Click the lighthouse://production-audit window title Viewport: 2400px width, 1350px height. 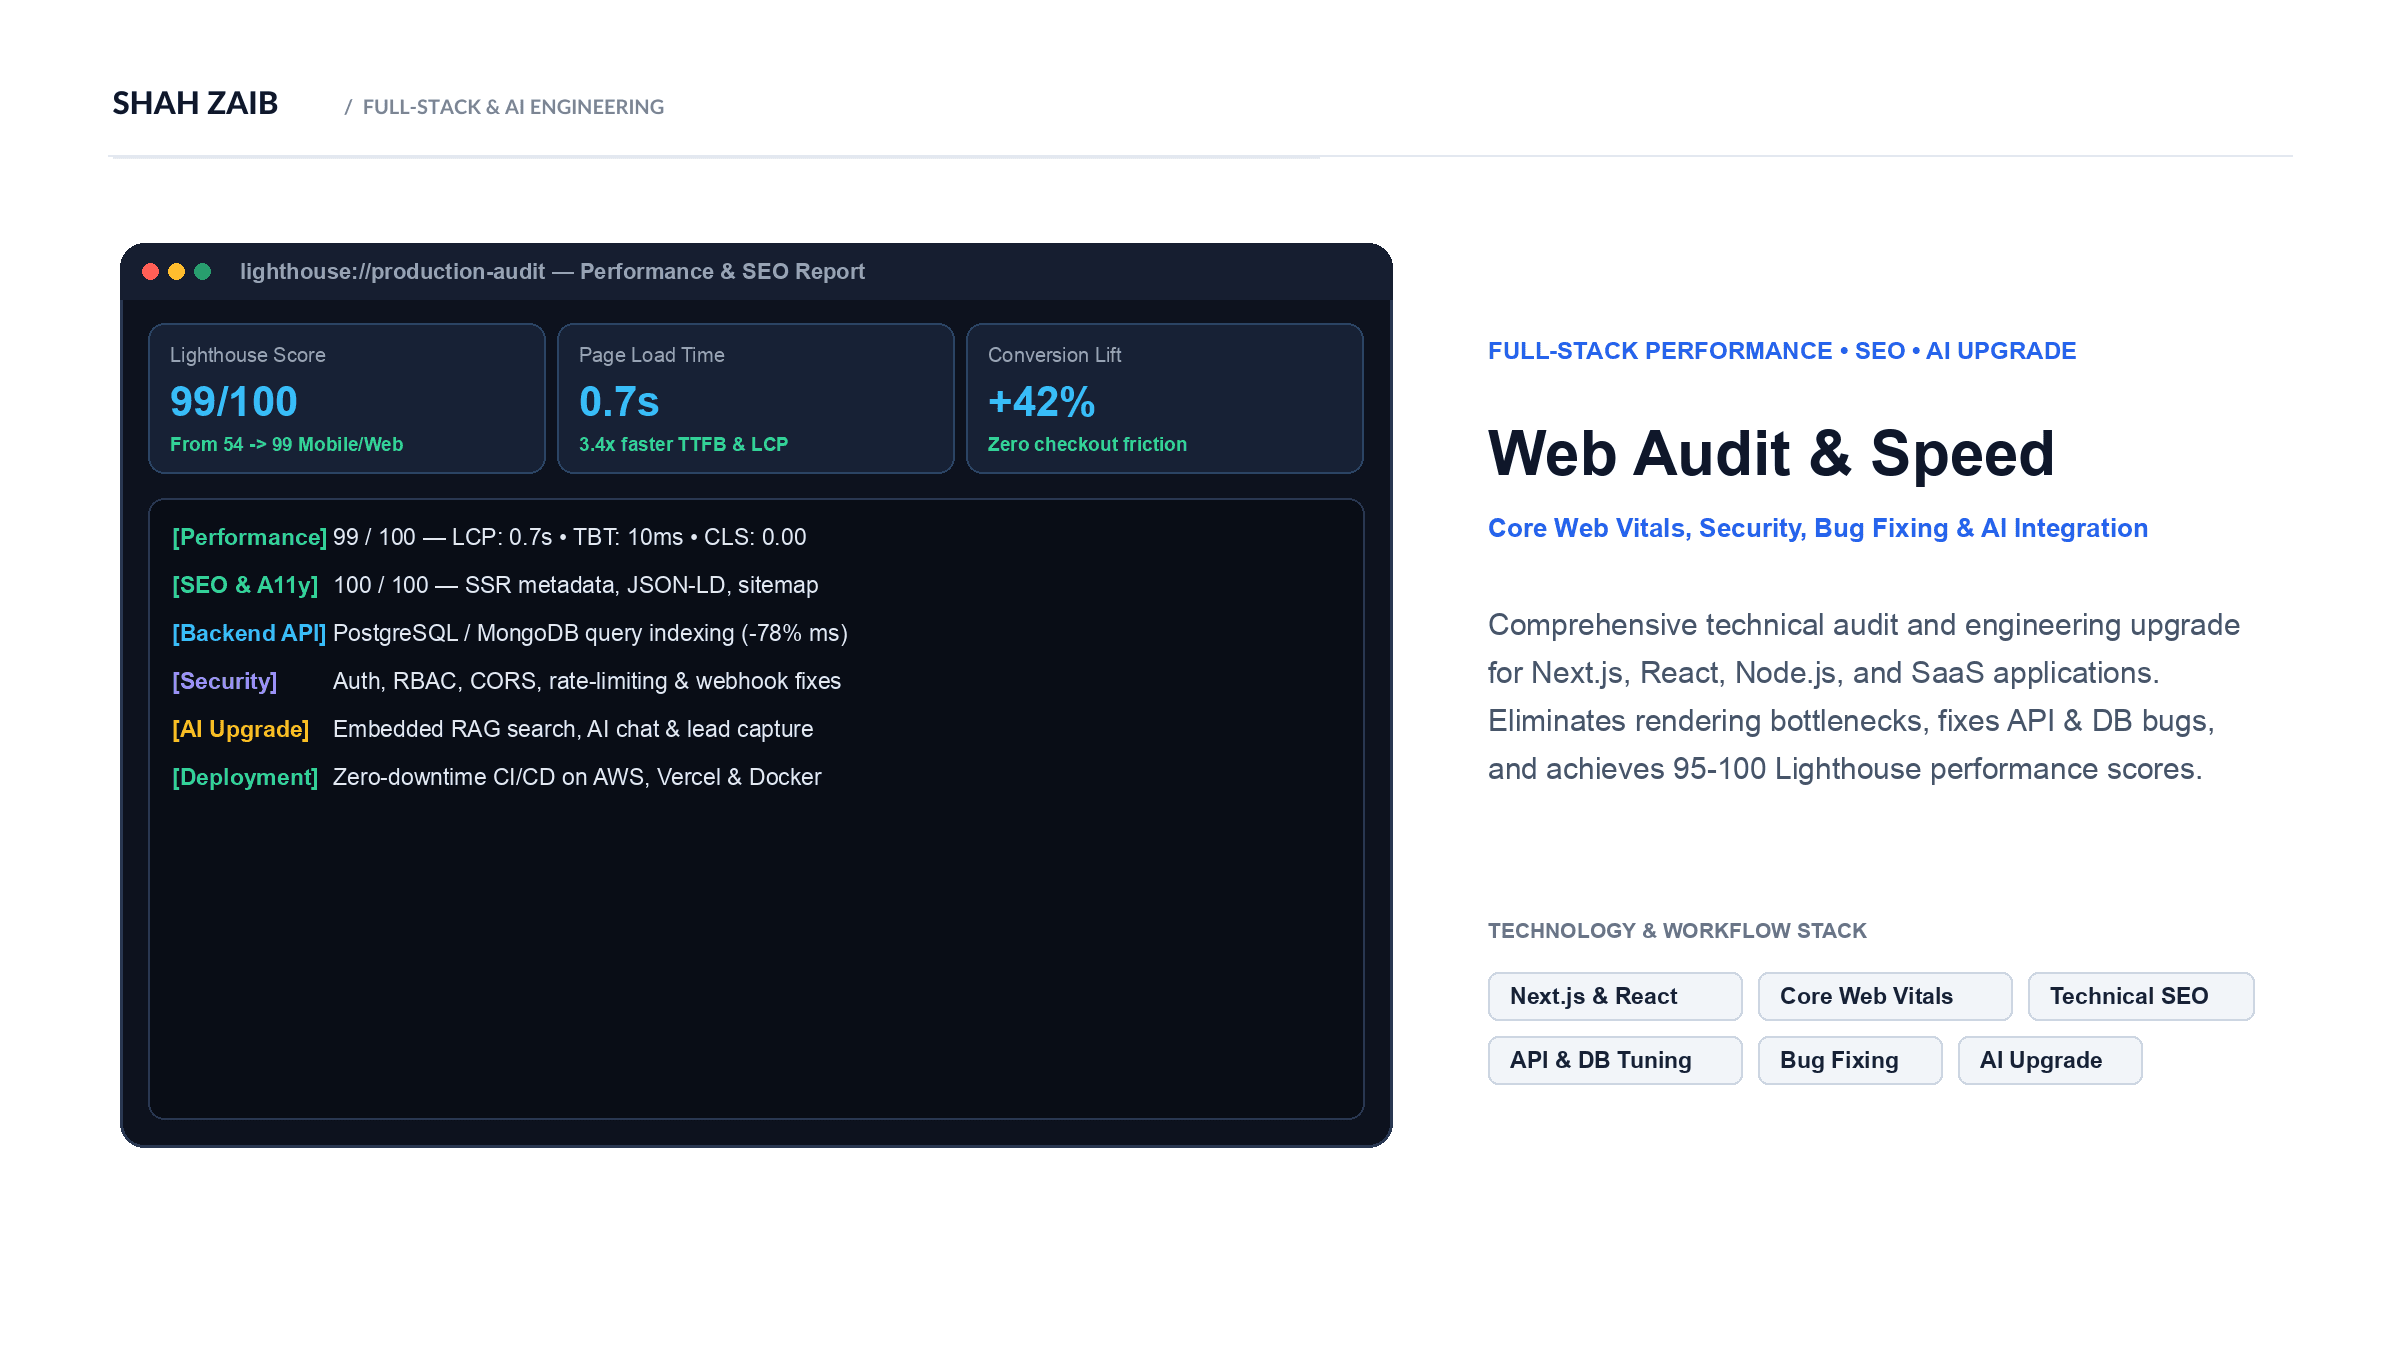552,272
